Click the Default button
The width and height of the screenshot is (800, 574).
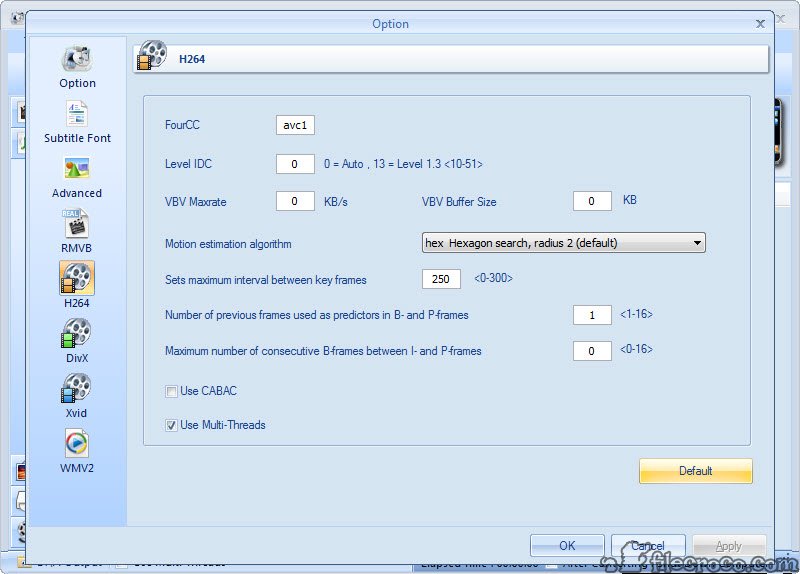click(x=695, y=470)
